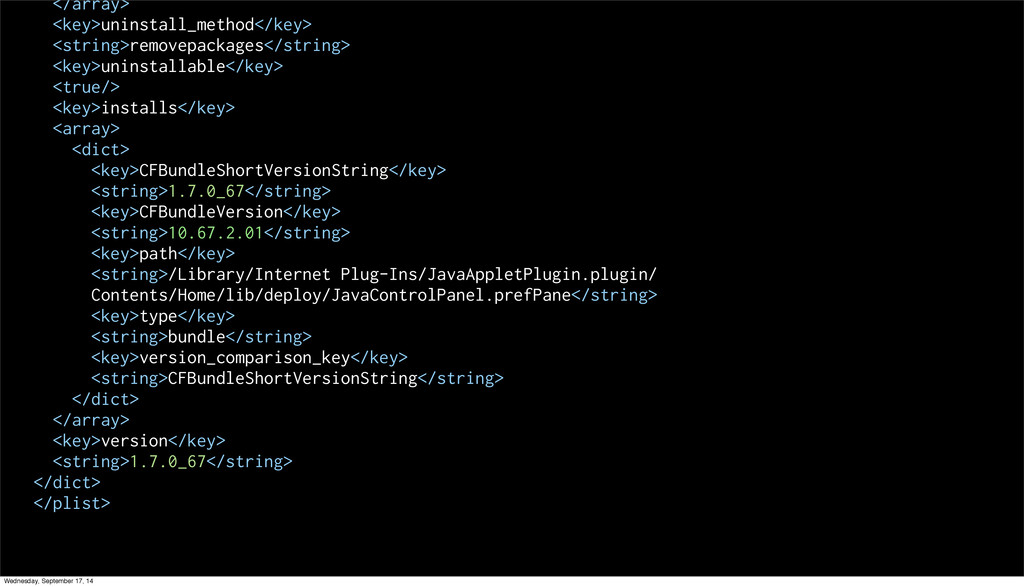
Task: Click the opening array tag
Action: [86, 129]
